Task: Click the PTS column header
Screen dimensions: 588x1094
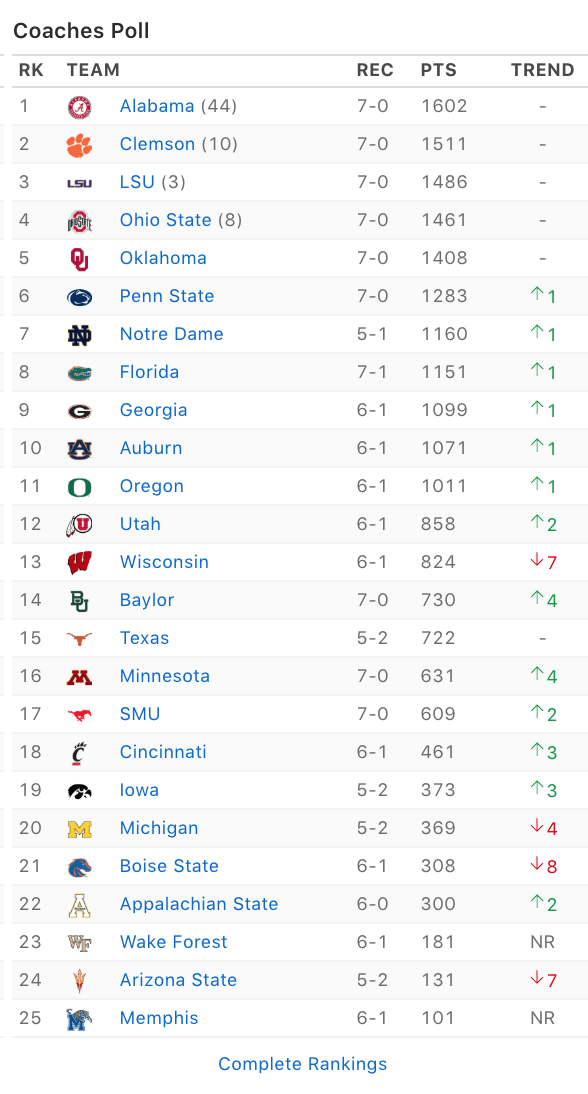Action: tap(439, 70)
